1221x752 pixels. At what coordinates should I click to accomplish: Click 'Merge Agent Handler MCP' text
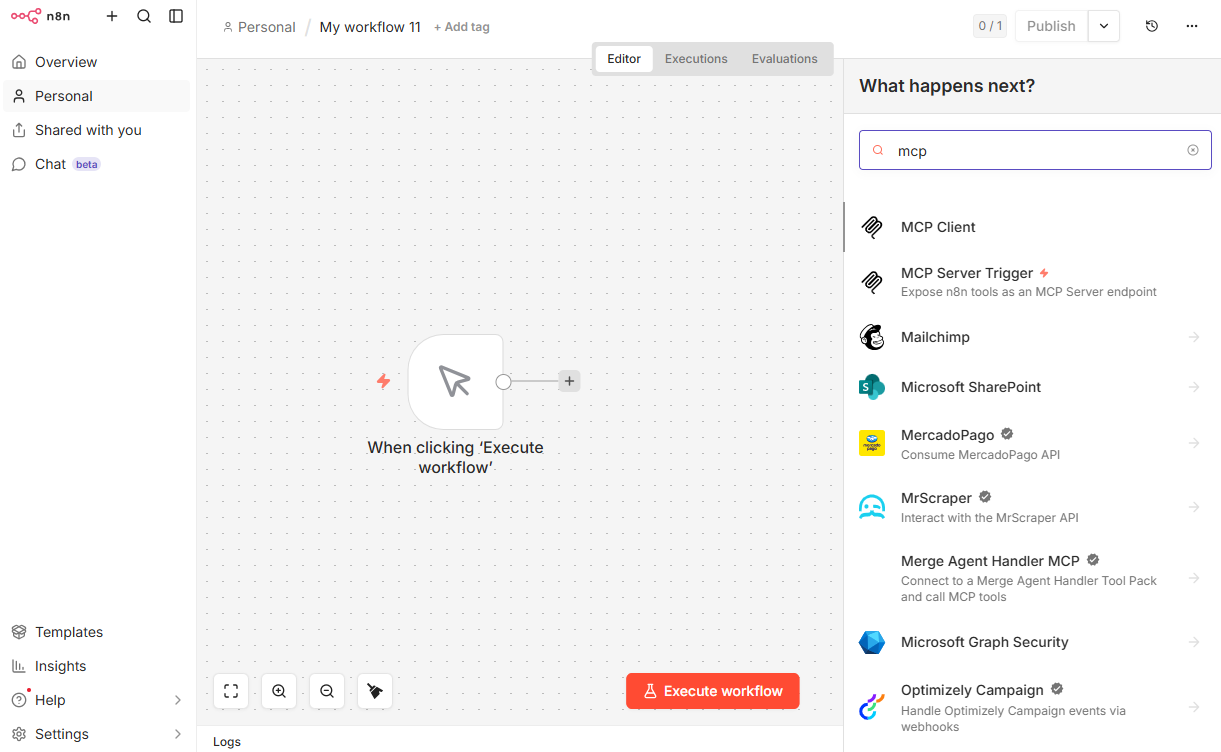coord(990,561)
